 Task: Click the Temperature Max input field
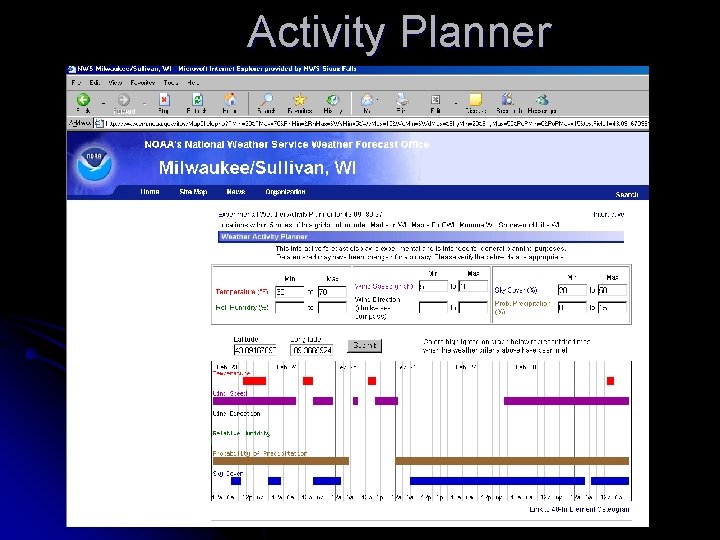pos(332,292)
